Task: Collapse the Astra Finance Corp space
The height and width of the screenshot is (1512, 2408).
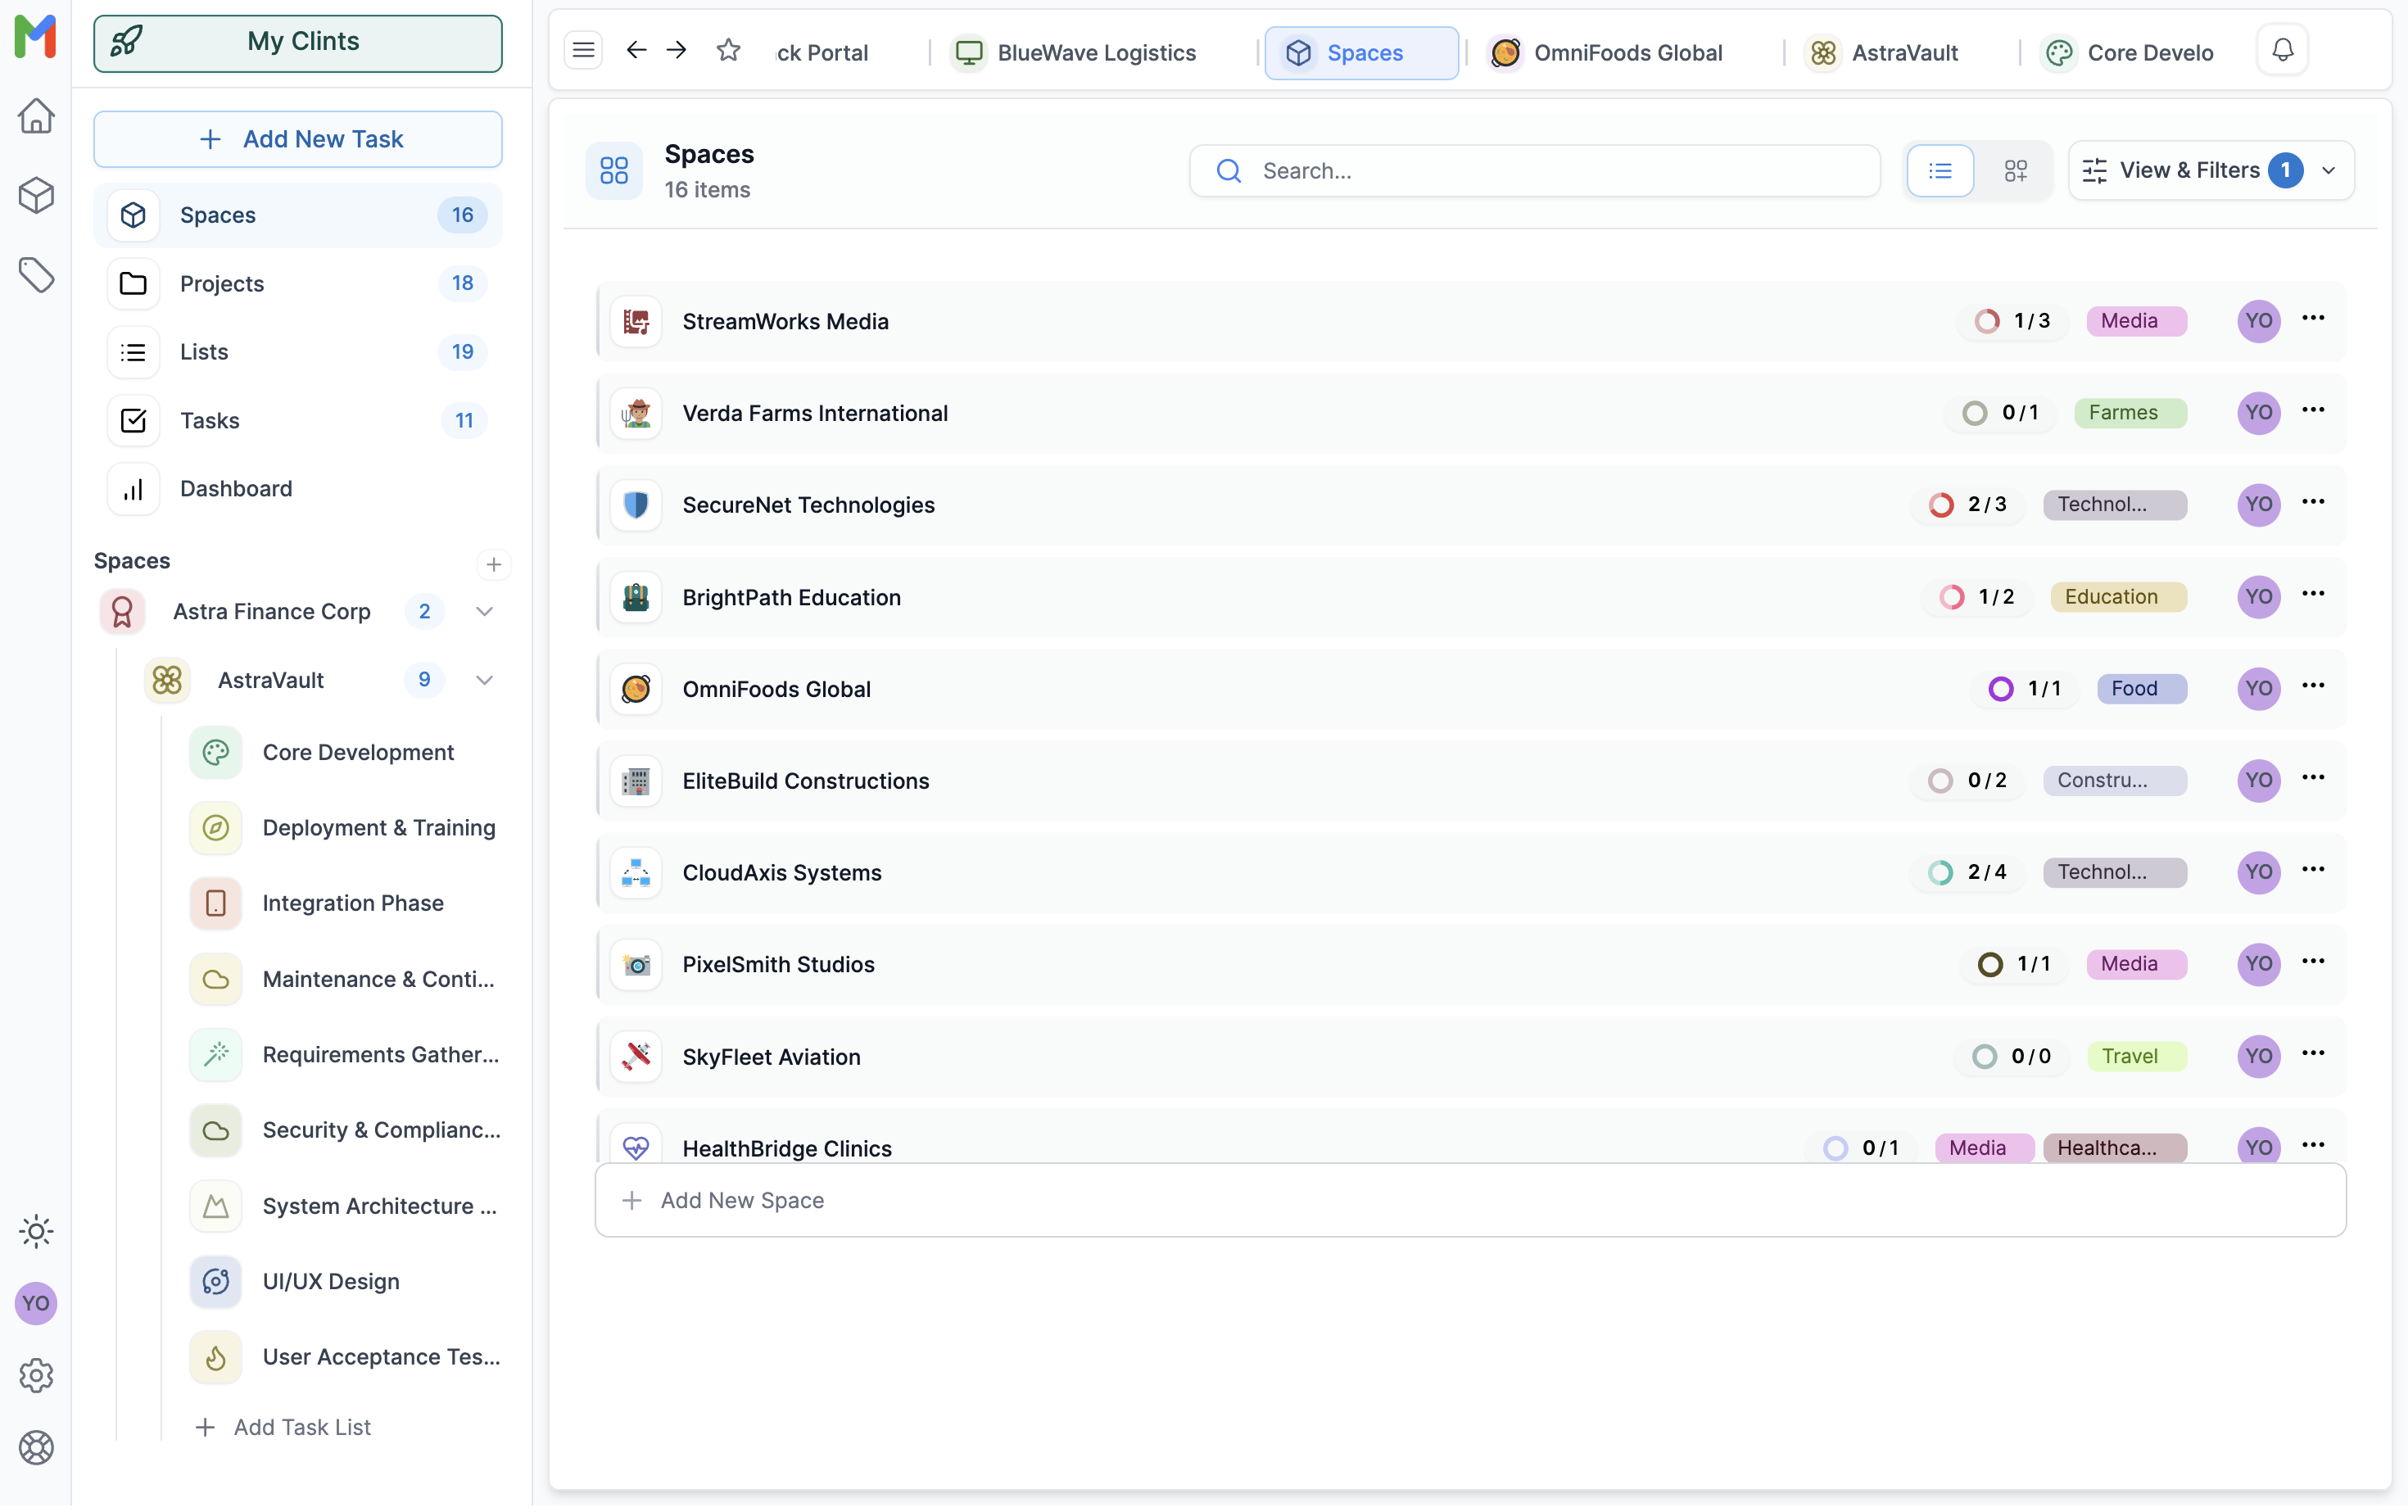Action: tap(484, 611)
